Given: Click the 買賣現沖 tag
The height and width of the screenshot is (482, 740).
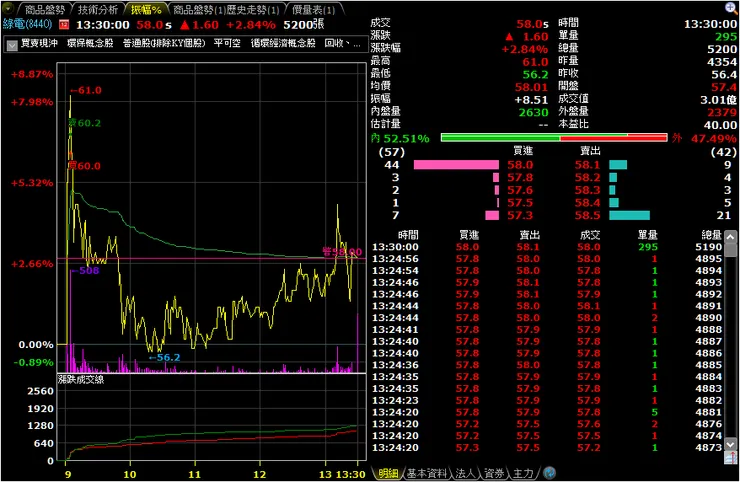Looking at the screenshot, I should (x=39, y=43).
